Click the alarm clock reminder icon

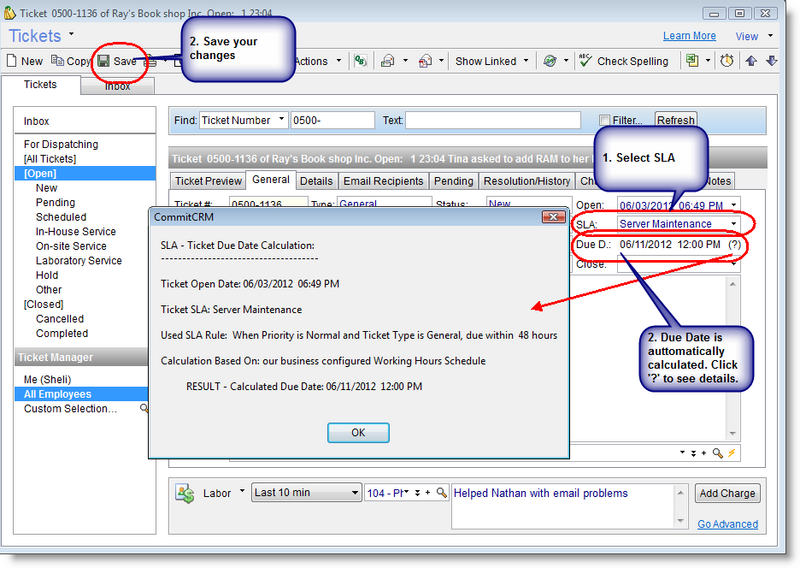726,61
